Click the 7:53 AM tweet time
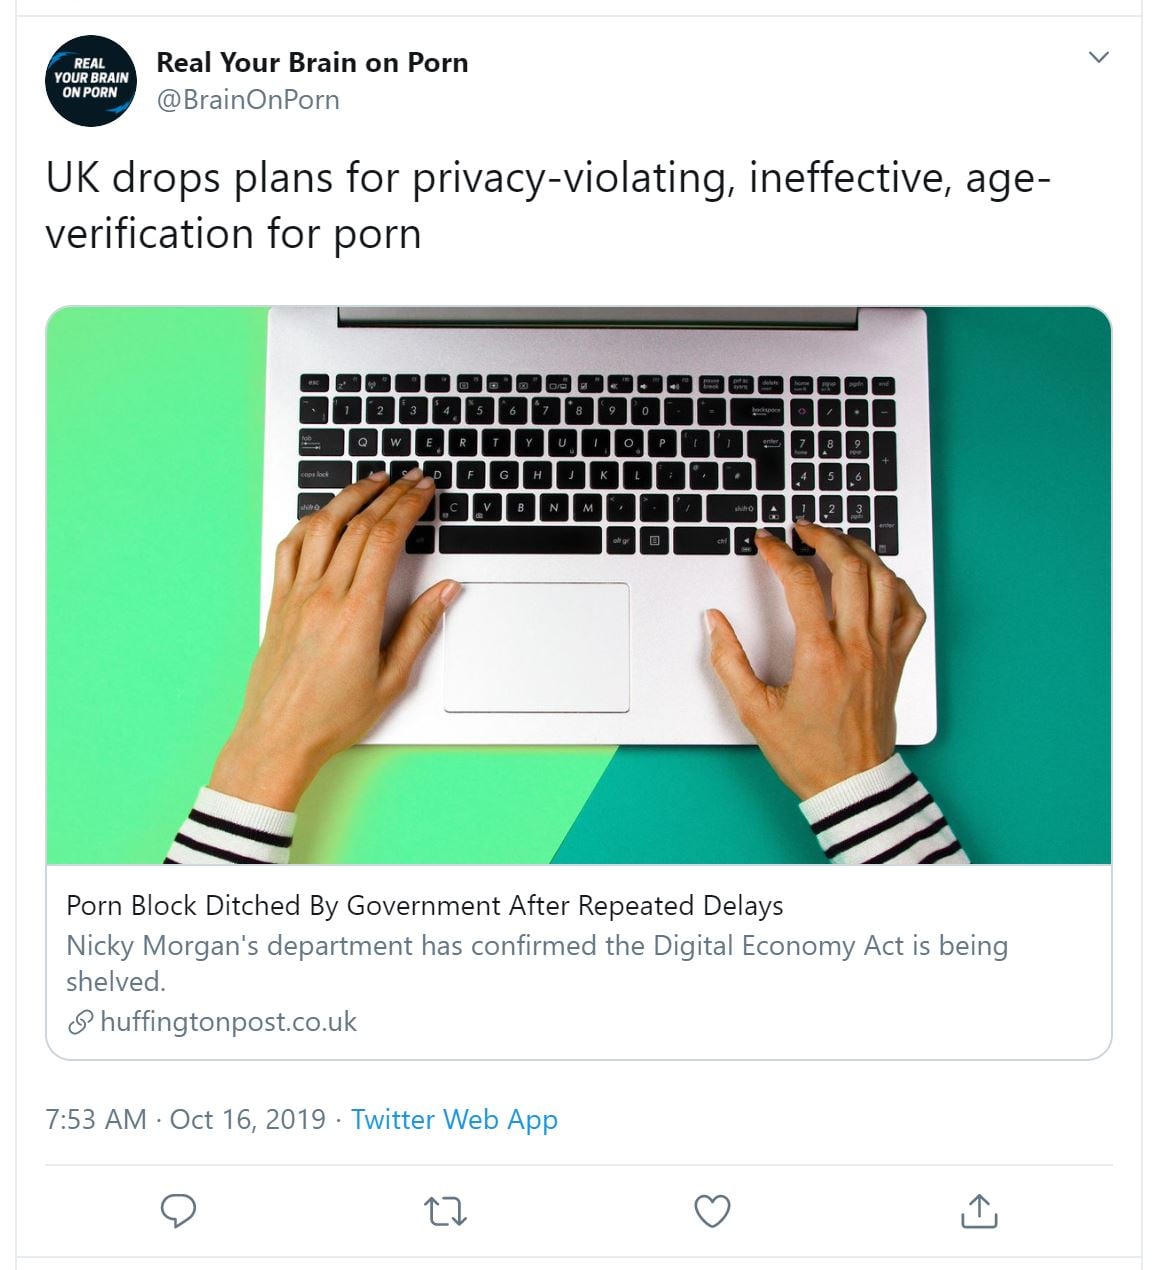1154x1270 pixels. 96,1119
